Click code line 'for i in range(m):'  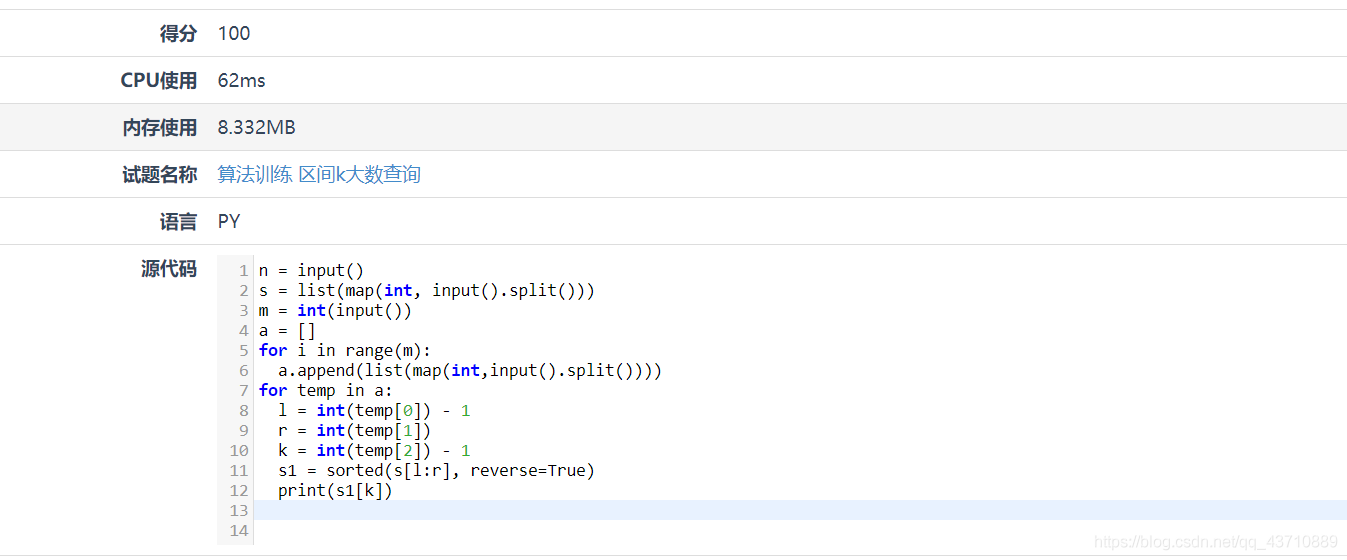[345, 350]
